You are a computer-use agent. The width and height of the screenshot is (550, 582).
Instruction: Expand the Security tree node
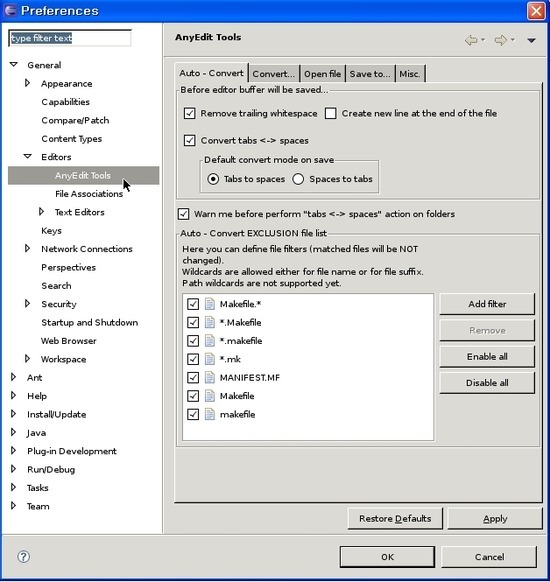27,304
